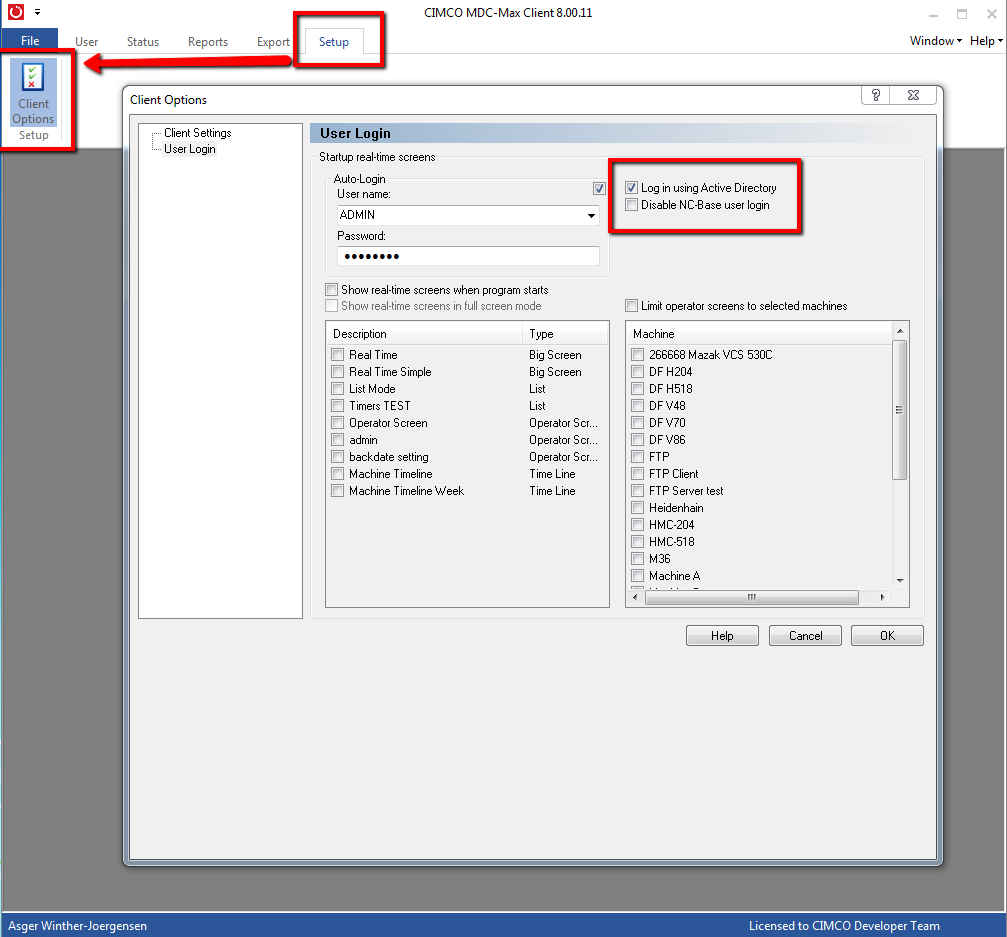Image resolution: width=1007 pixels, height=937 pixels.
Task: Select the Export ribbon tab
Action: click(x=274, y=42)
